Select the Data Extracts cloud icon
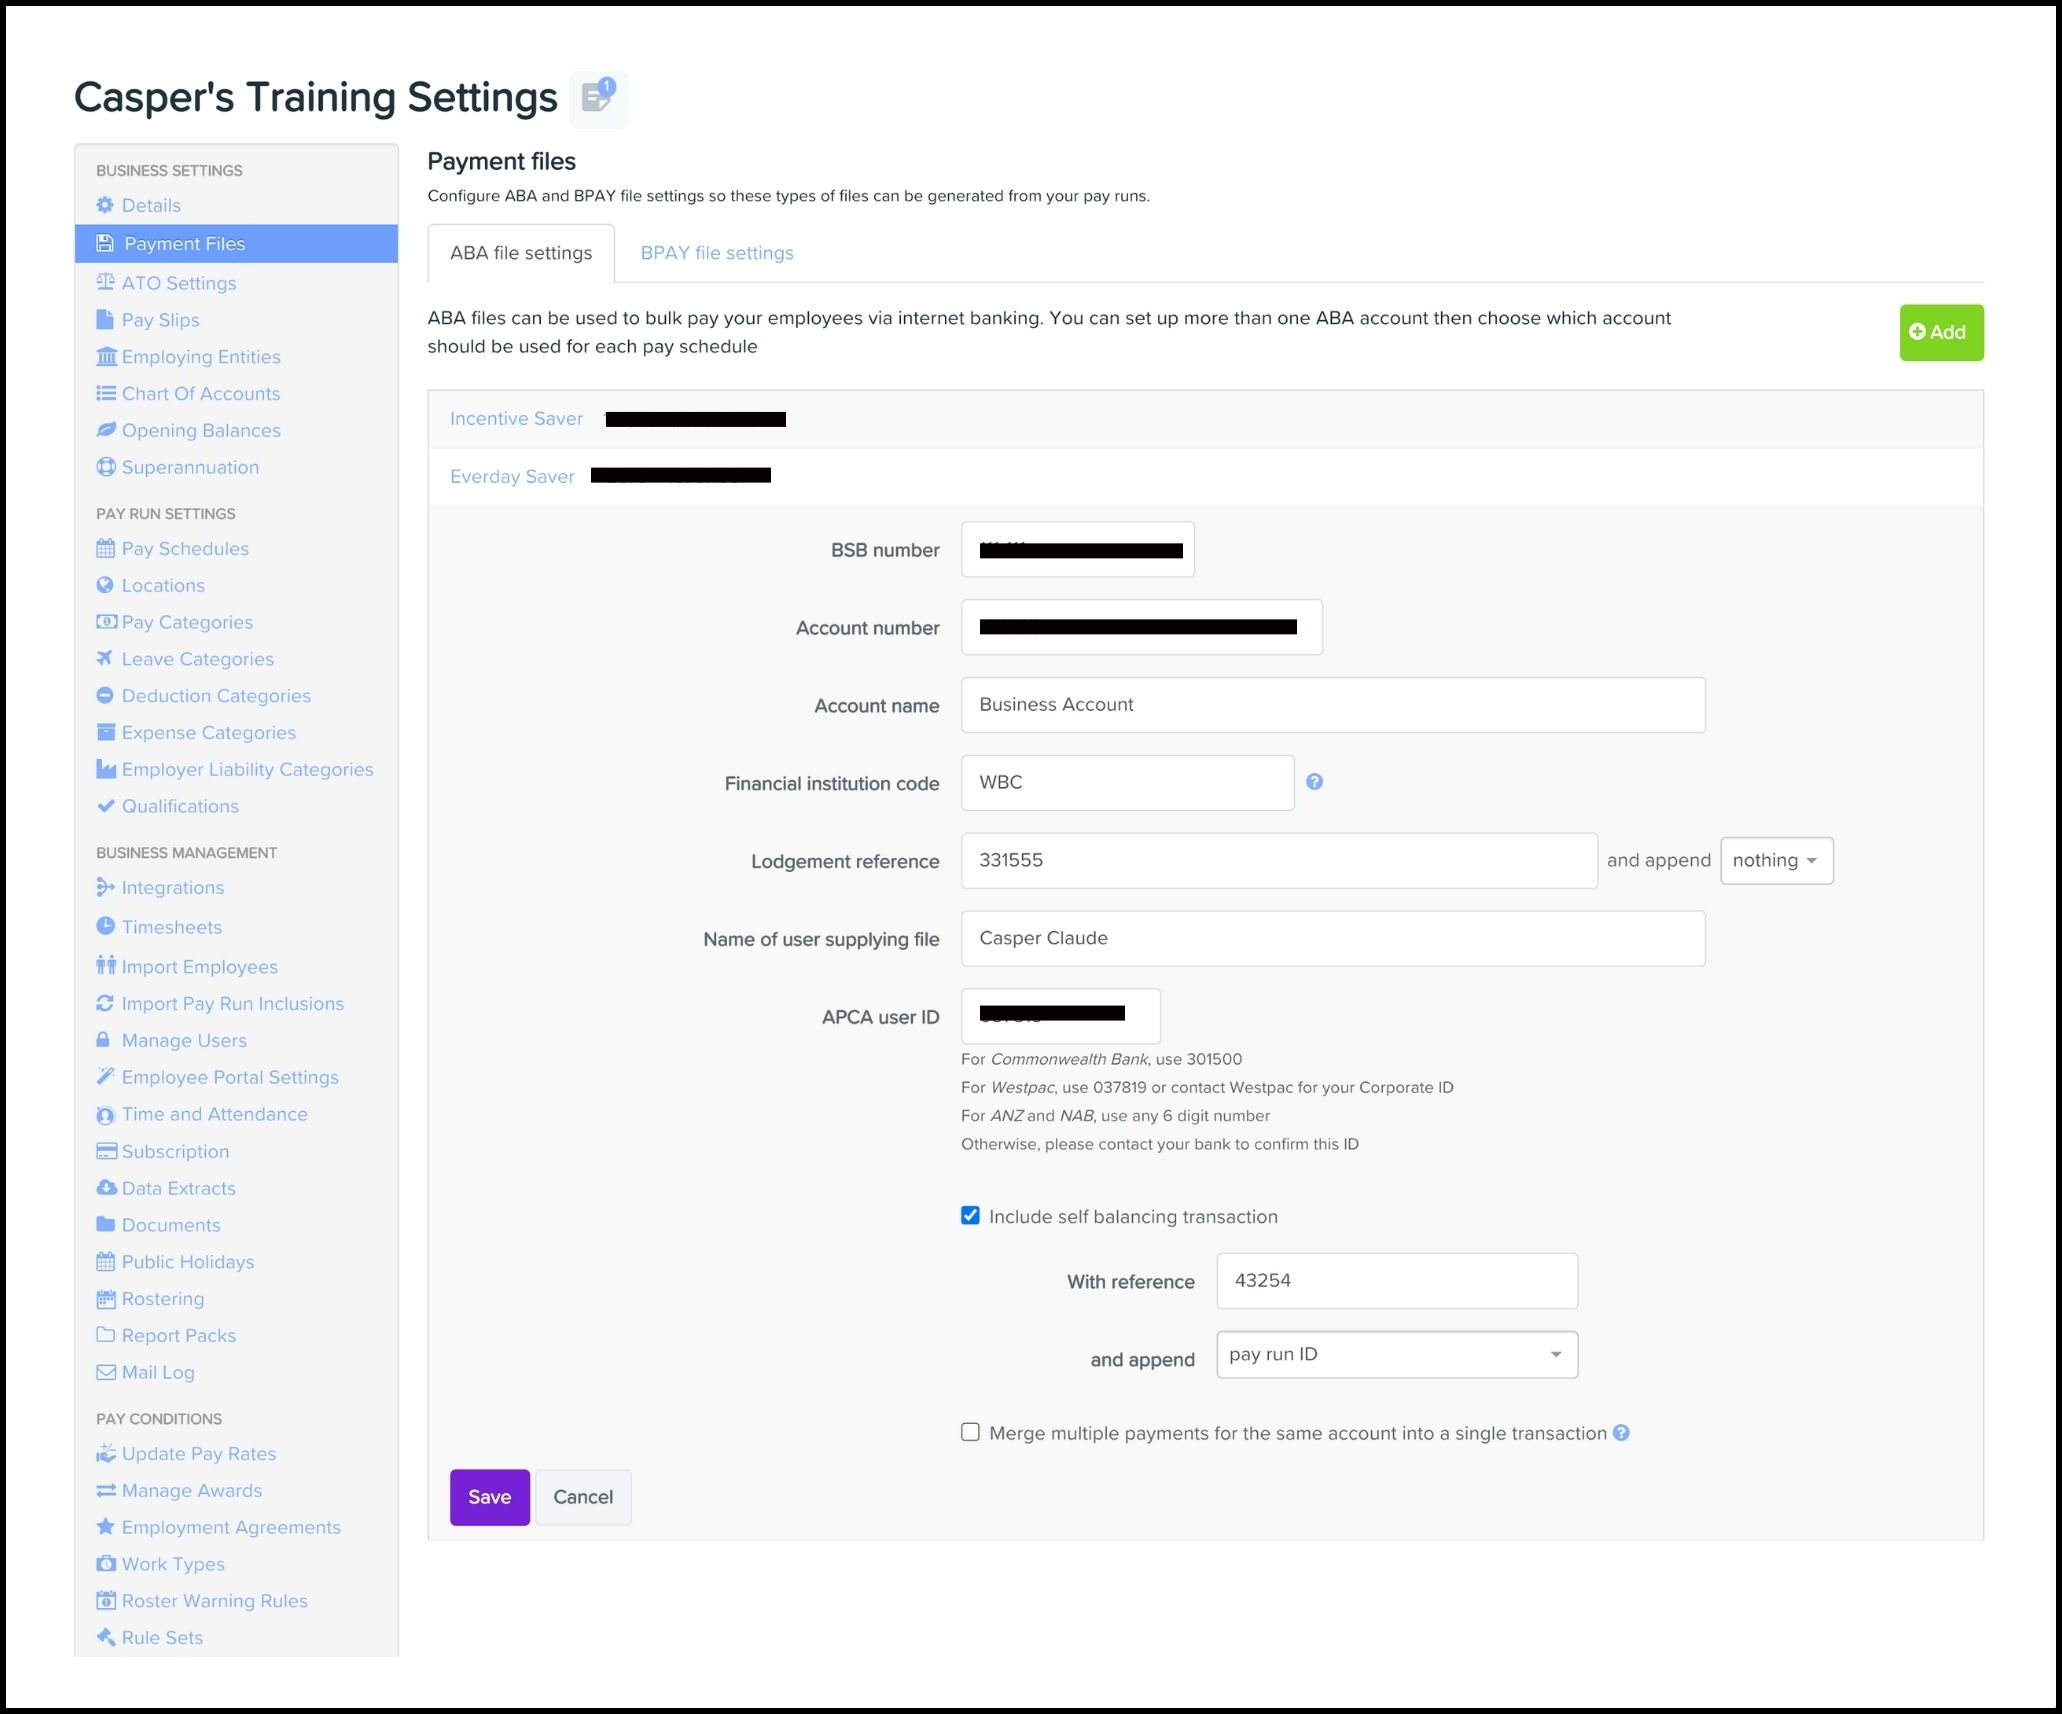 point(107,1188)
